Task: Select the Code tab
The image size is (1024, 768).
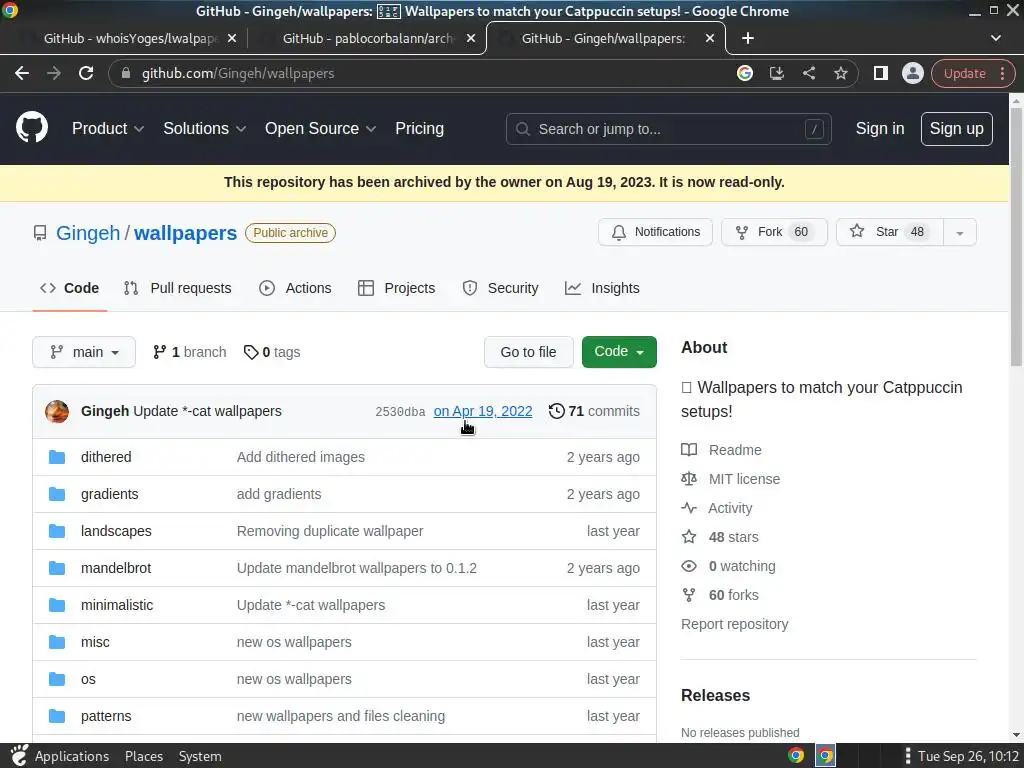Action: [x=69, y=288]
